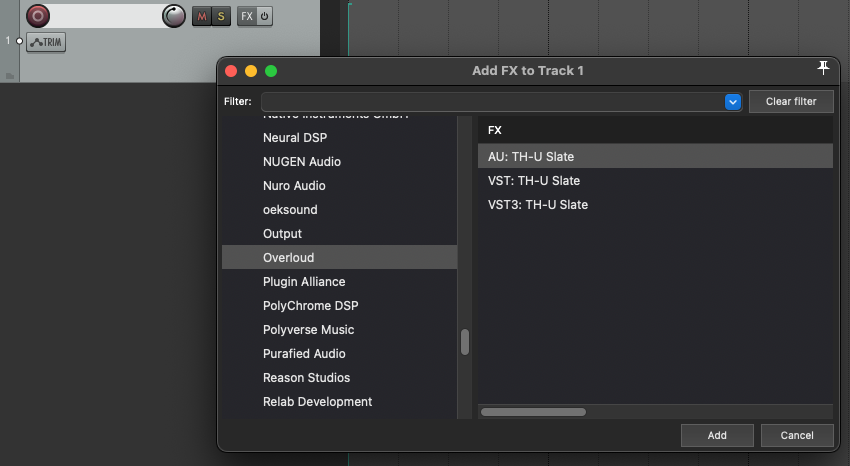Open the track FX chain button
Screen dimensions: 850x466
247,16
